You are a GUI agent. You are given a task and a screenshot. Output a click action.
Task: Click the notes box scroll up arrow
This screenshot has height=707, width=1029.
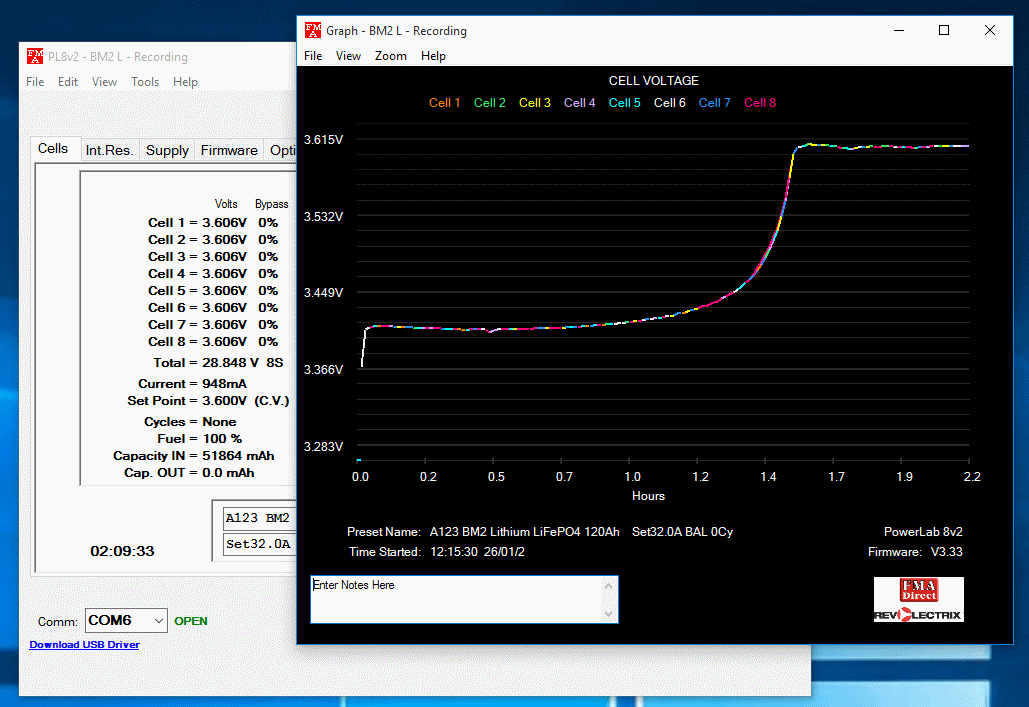pos(609,586)
